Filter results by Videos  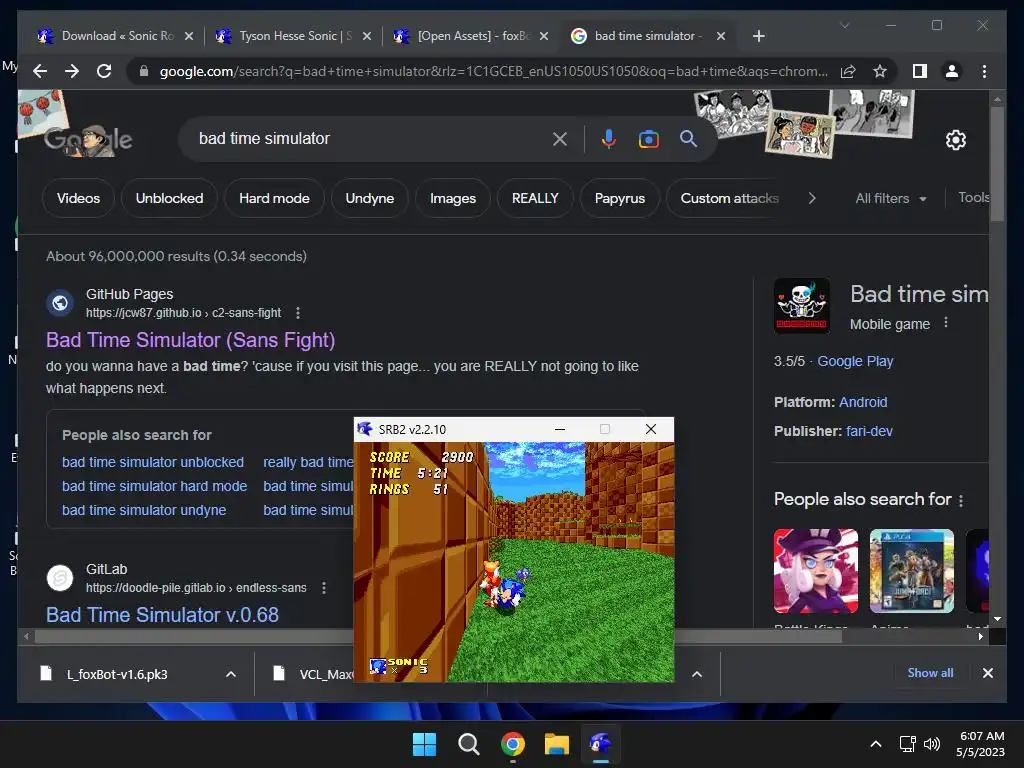[78, 198]
